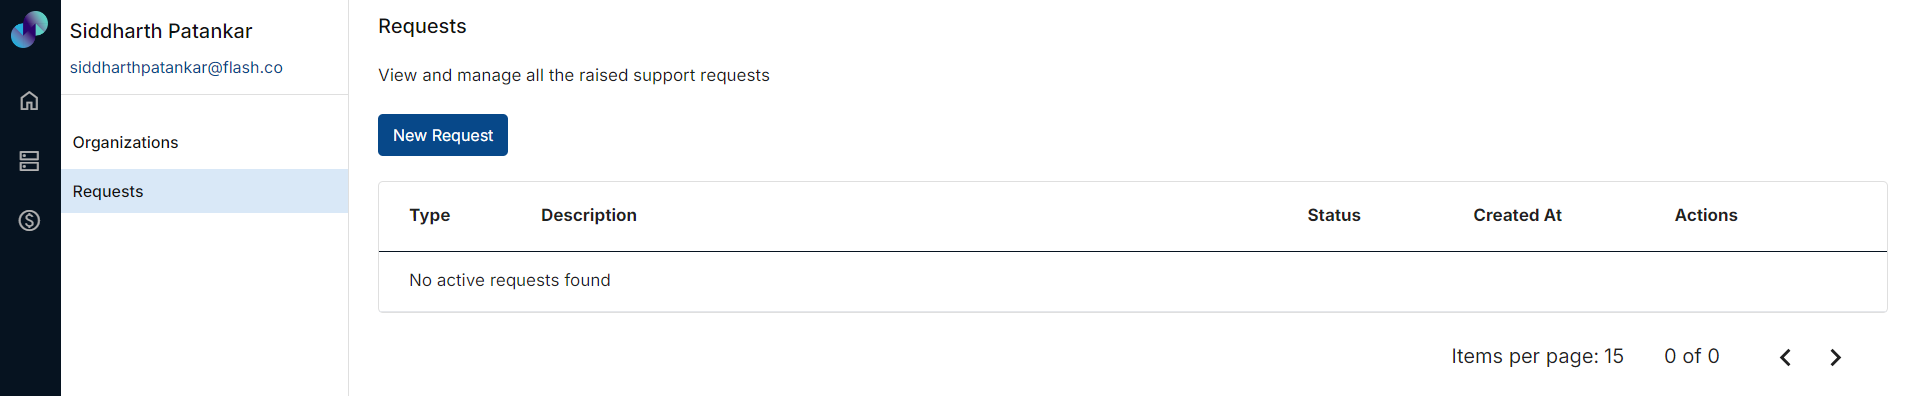The height and width of the screenshot is (396, 1907).
Task: Go to next page arrow
Action: point(1835,357)
